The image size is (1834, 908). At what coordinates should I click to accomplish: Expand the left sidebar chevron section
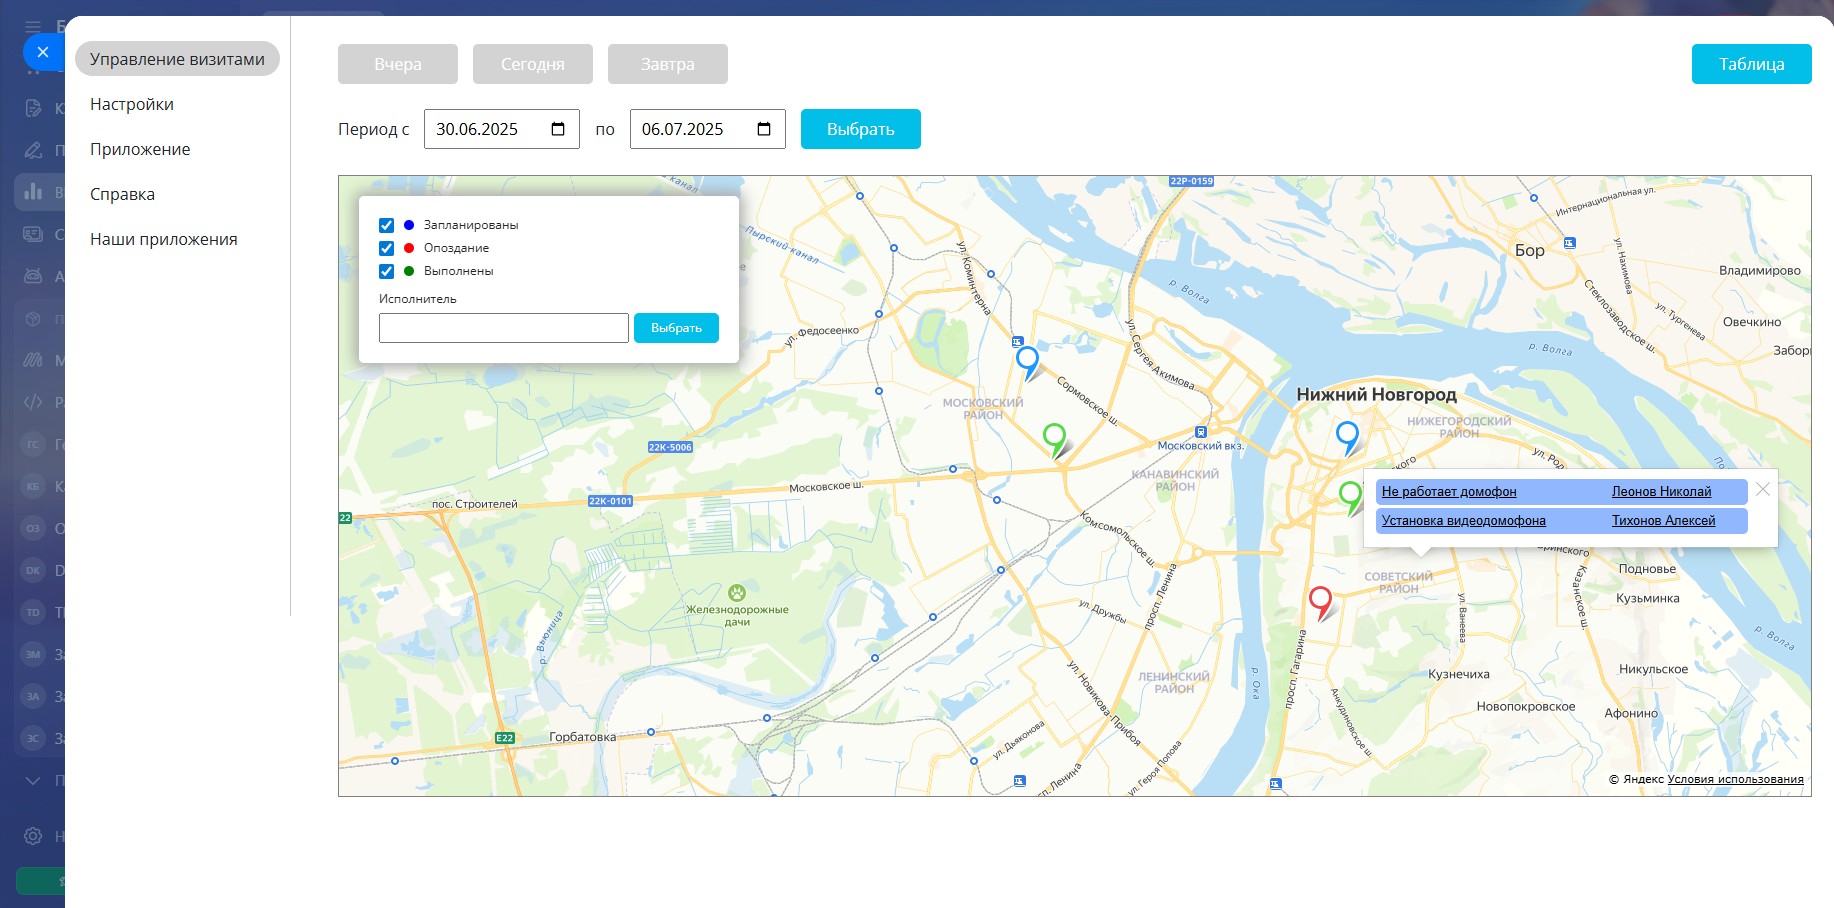[33, 780]
